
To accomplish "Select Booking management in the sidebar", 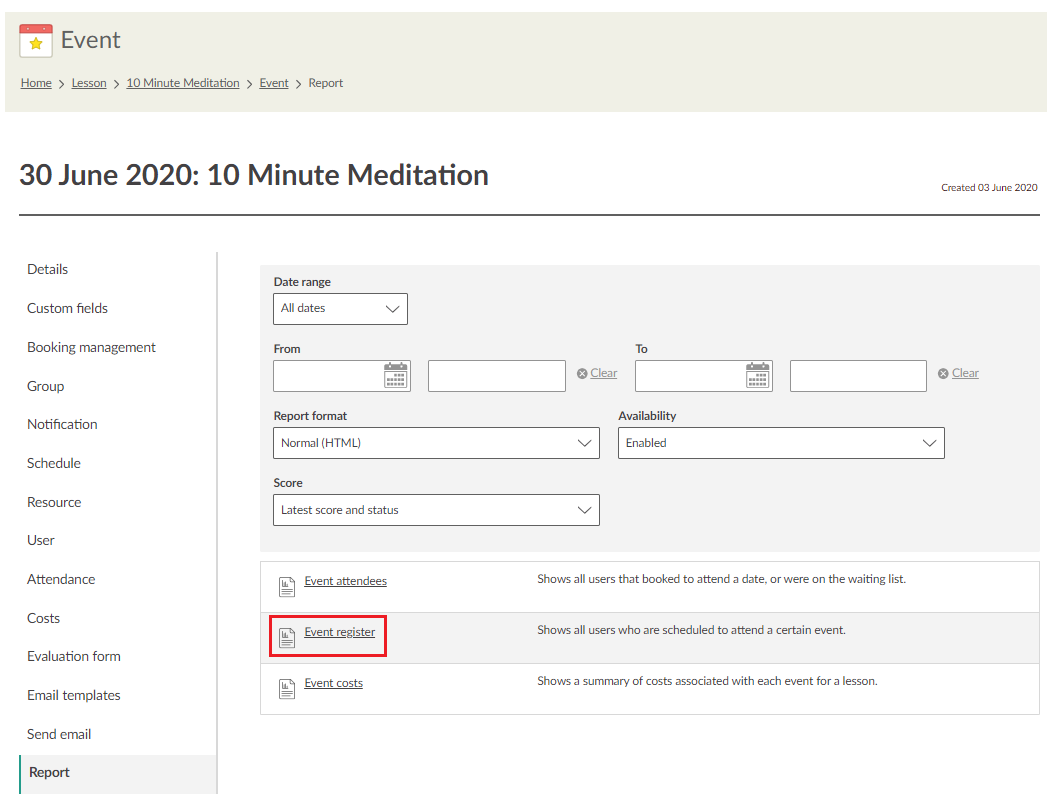I will point(91,347).
